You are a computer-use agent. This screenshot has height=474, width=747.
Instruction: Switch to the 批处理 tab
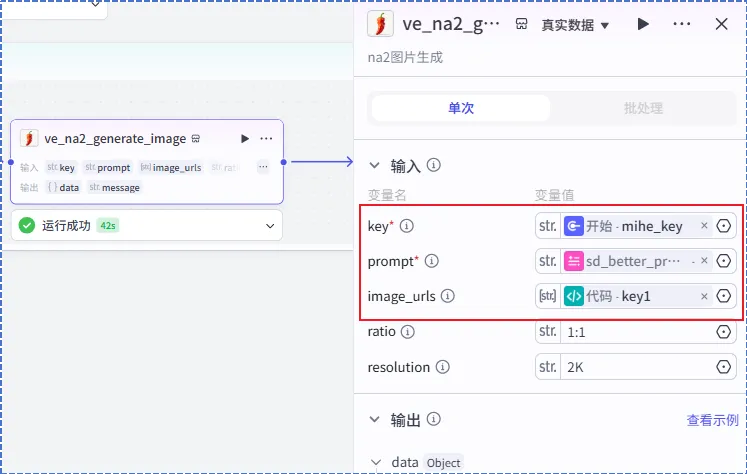(643, 108)
